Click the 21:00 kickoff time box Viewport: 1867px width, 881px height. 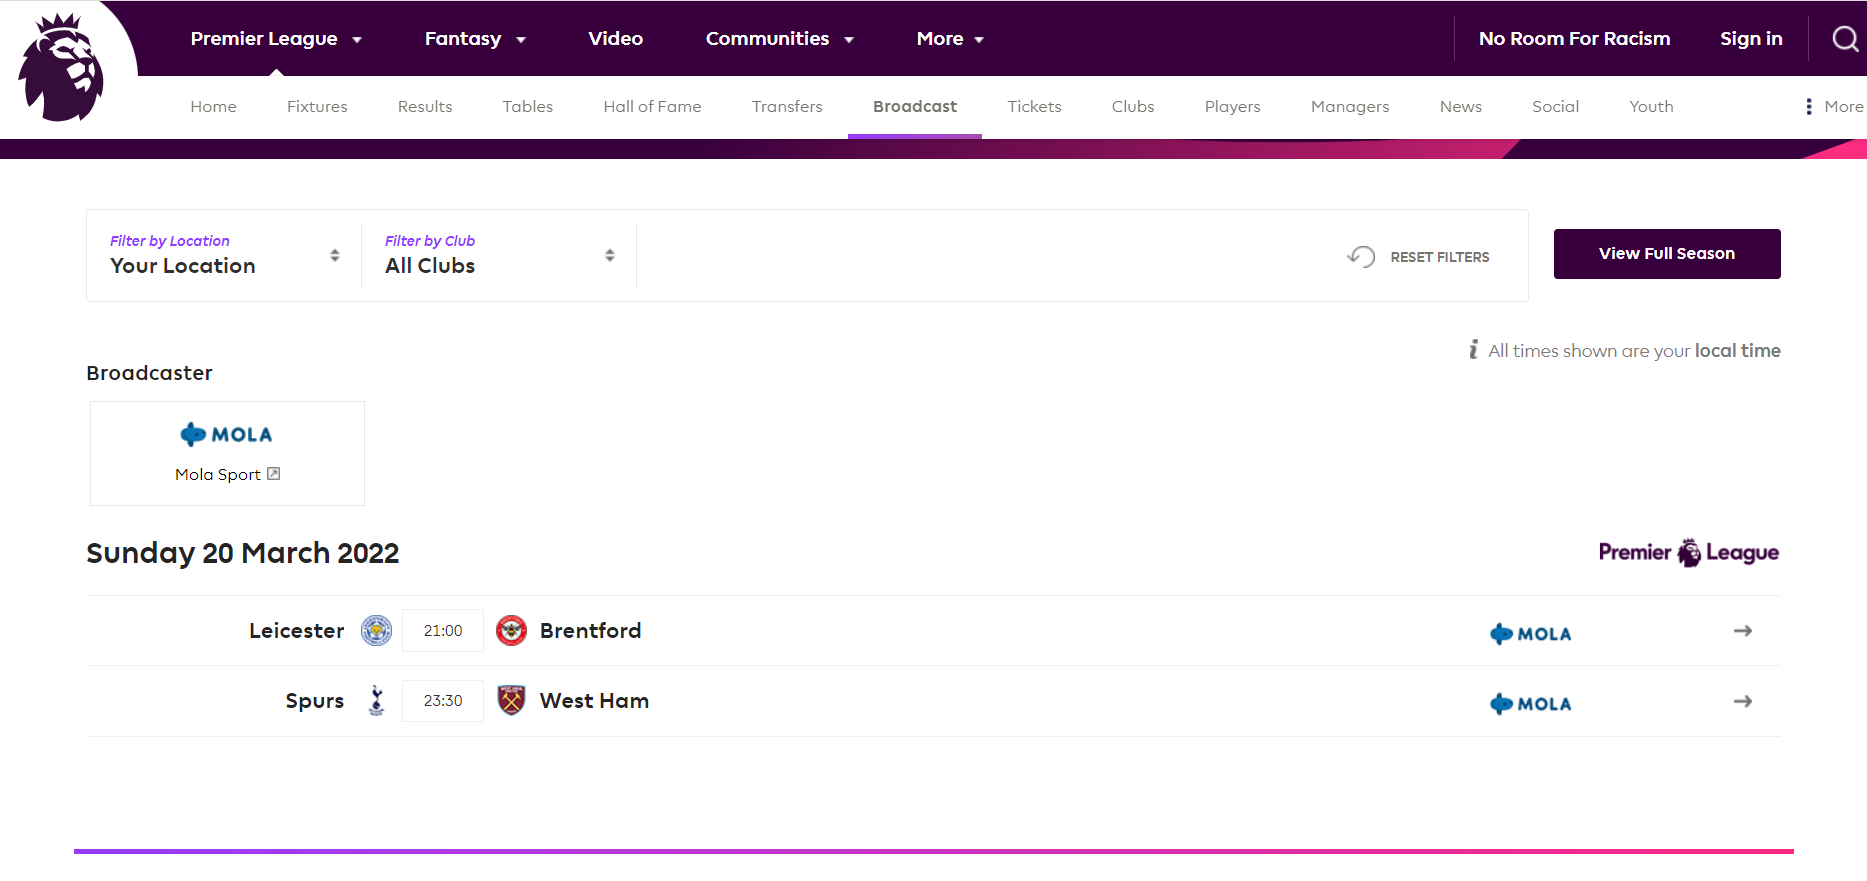[x=443, y=631]
